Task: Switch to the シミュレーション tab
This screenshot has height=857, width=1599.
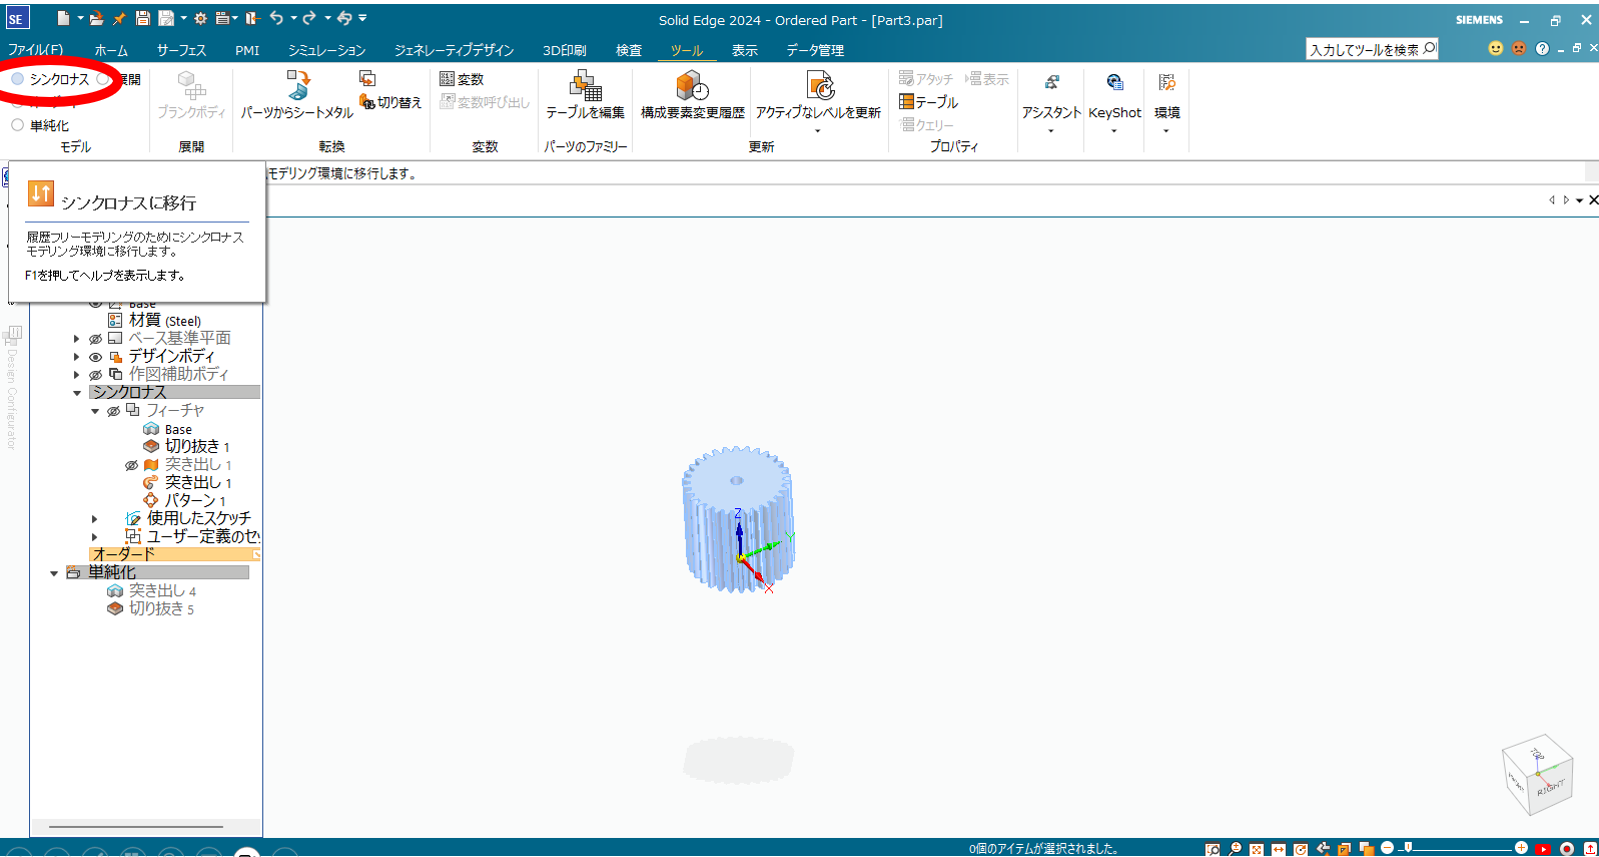Action: (x=326, y=50)
